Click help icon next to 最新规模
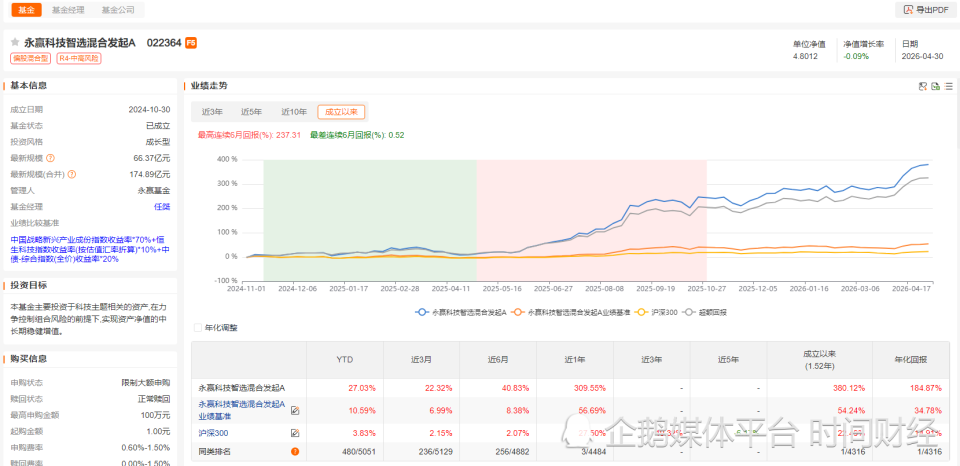The height and width of the screenshot is (466, 960). pyautogui.click(x=50, y=158)
